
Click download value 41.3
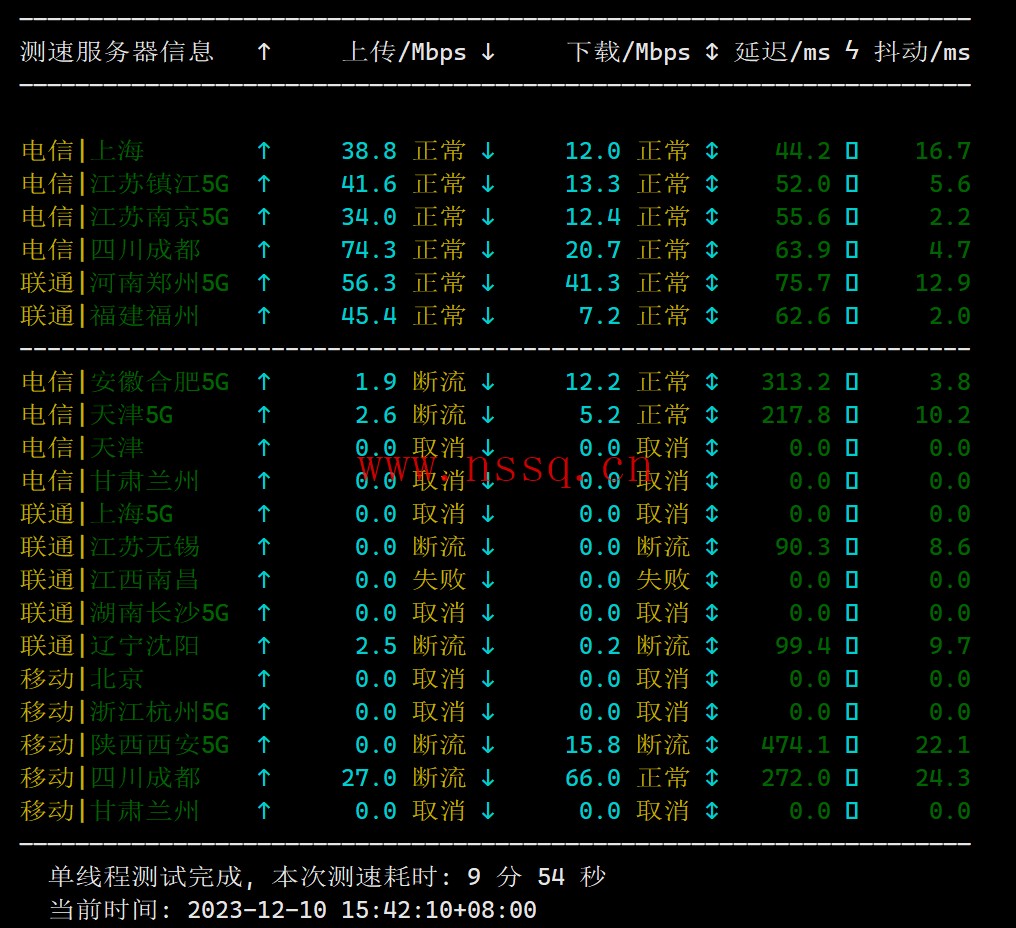click(x=593, y=283)
